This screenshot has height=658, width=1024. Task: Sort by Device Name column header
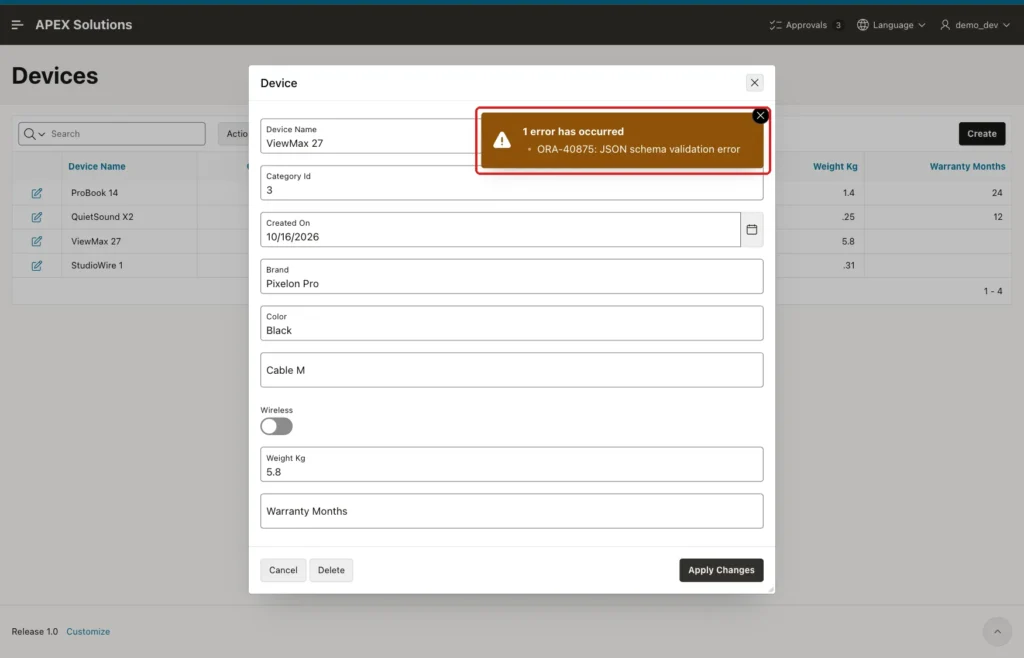click(x=97, y=166)
